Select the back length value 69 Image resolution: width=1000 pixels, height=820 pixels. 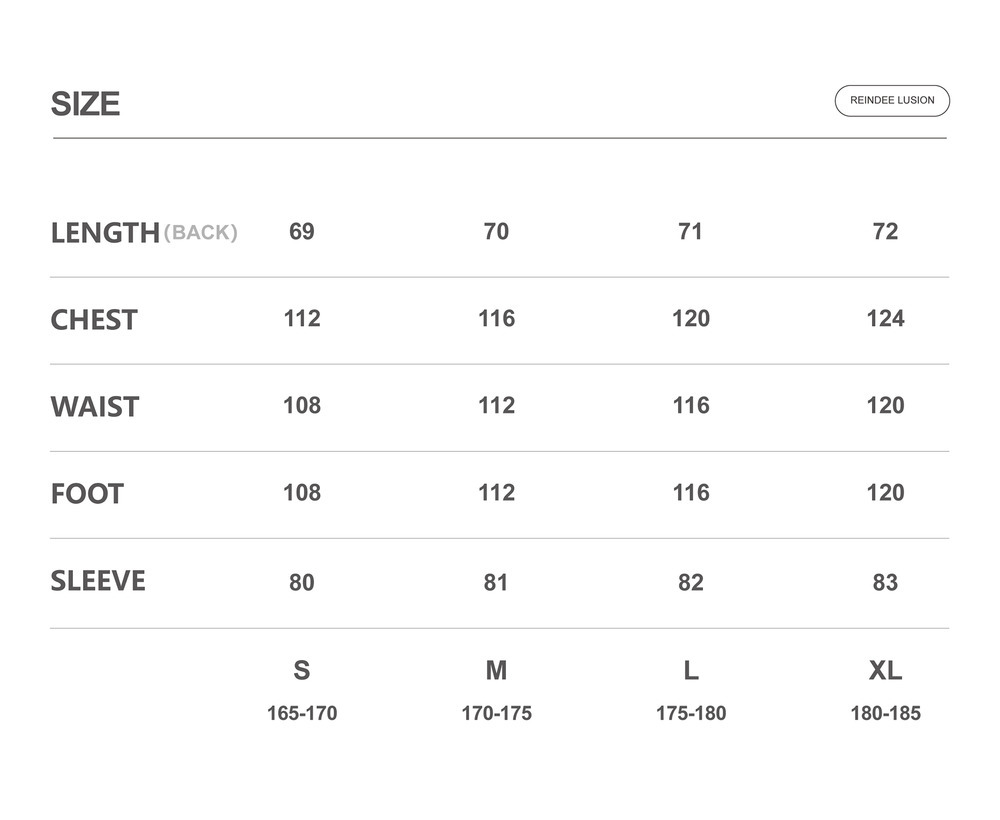click(301, 232)
